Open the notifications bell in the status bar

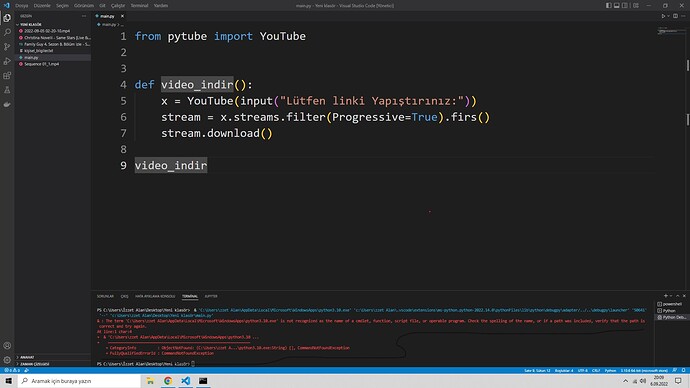point(683,370)
